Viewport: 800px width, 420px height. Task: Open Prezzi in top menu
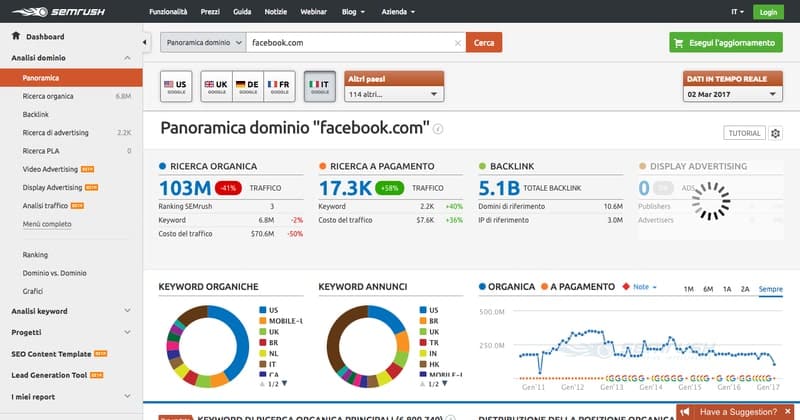coord(210,12)
